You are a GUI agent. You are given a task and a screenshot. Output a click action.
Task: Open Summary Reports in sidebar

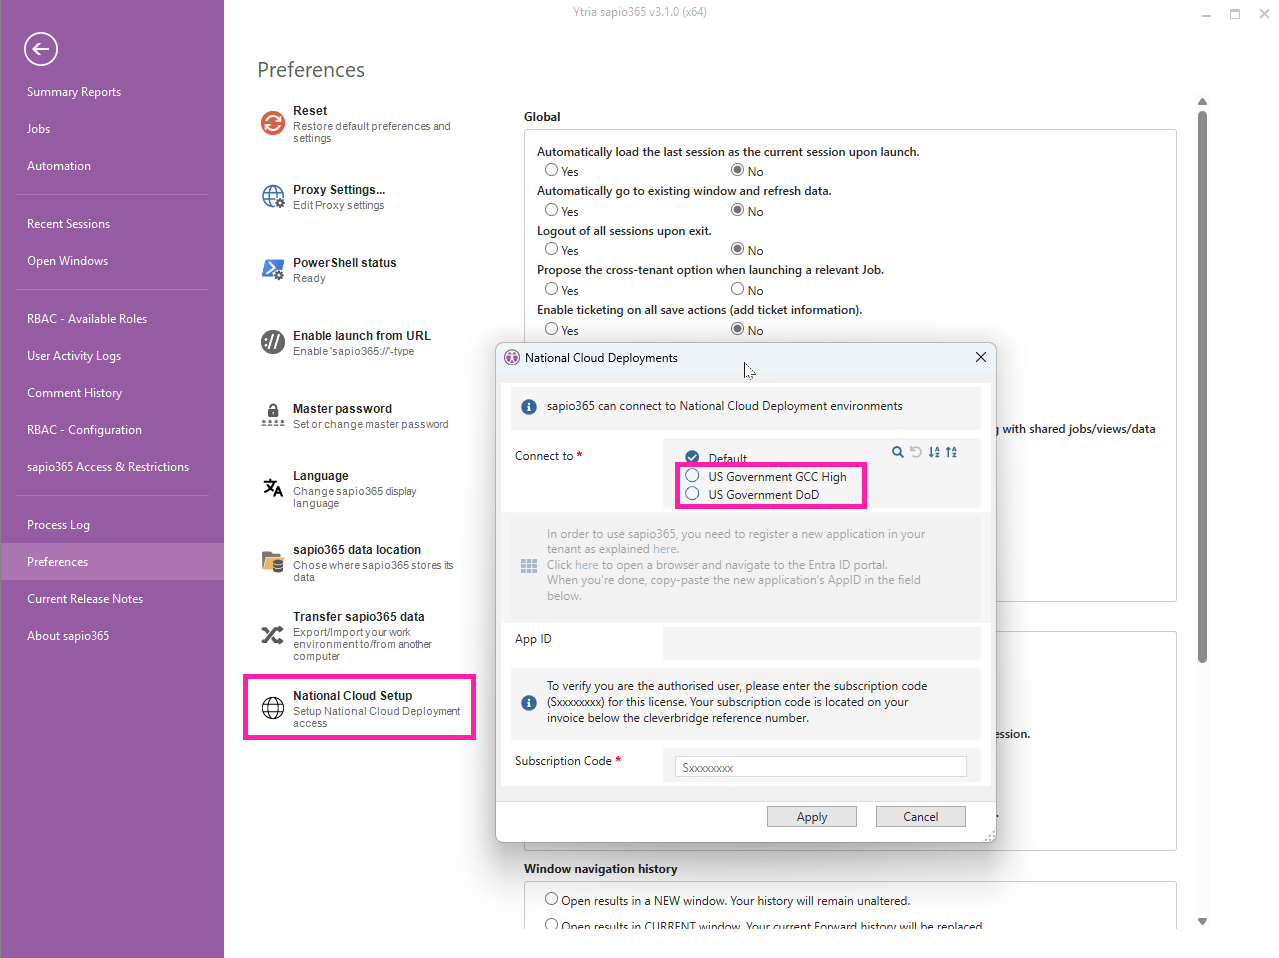[74, 92]
